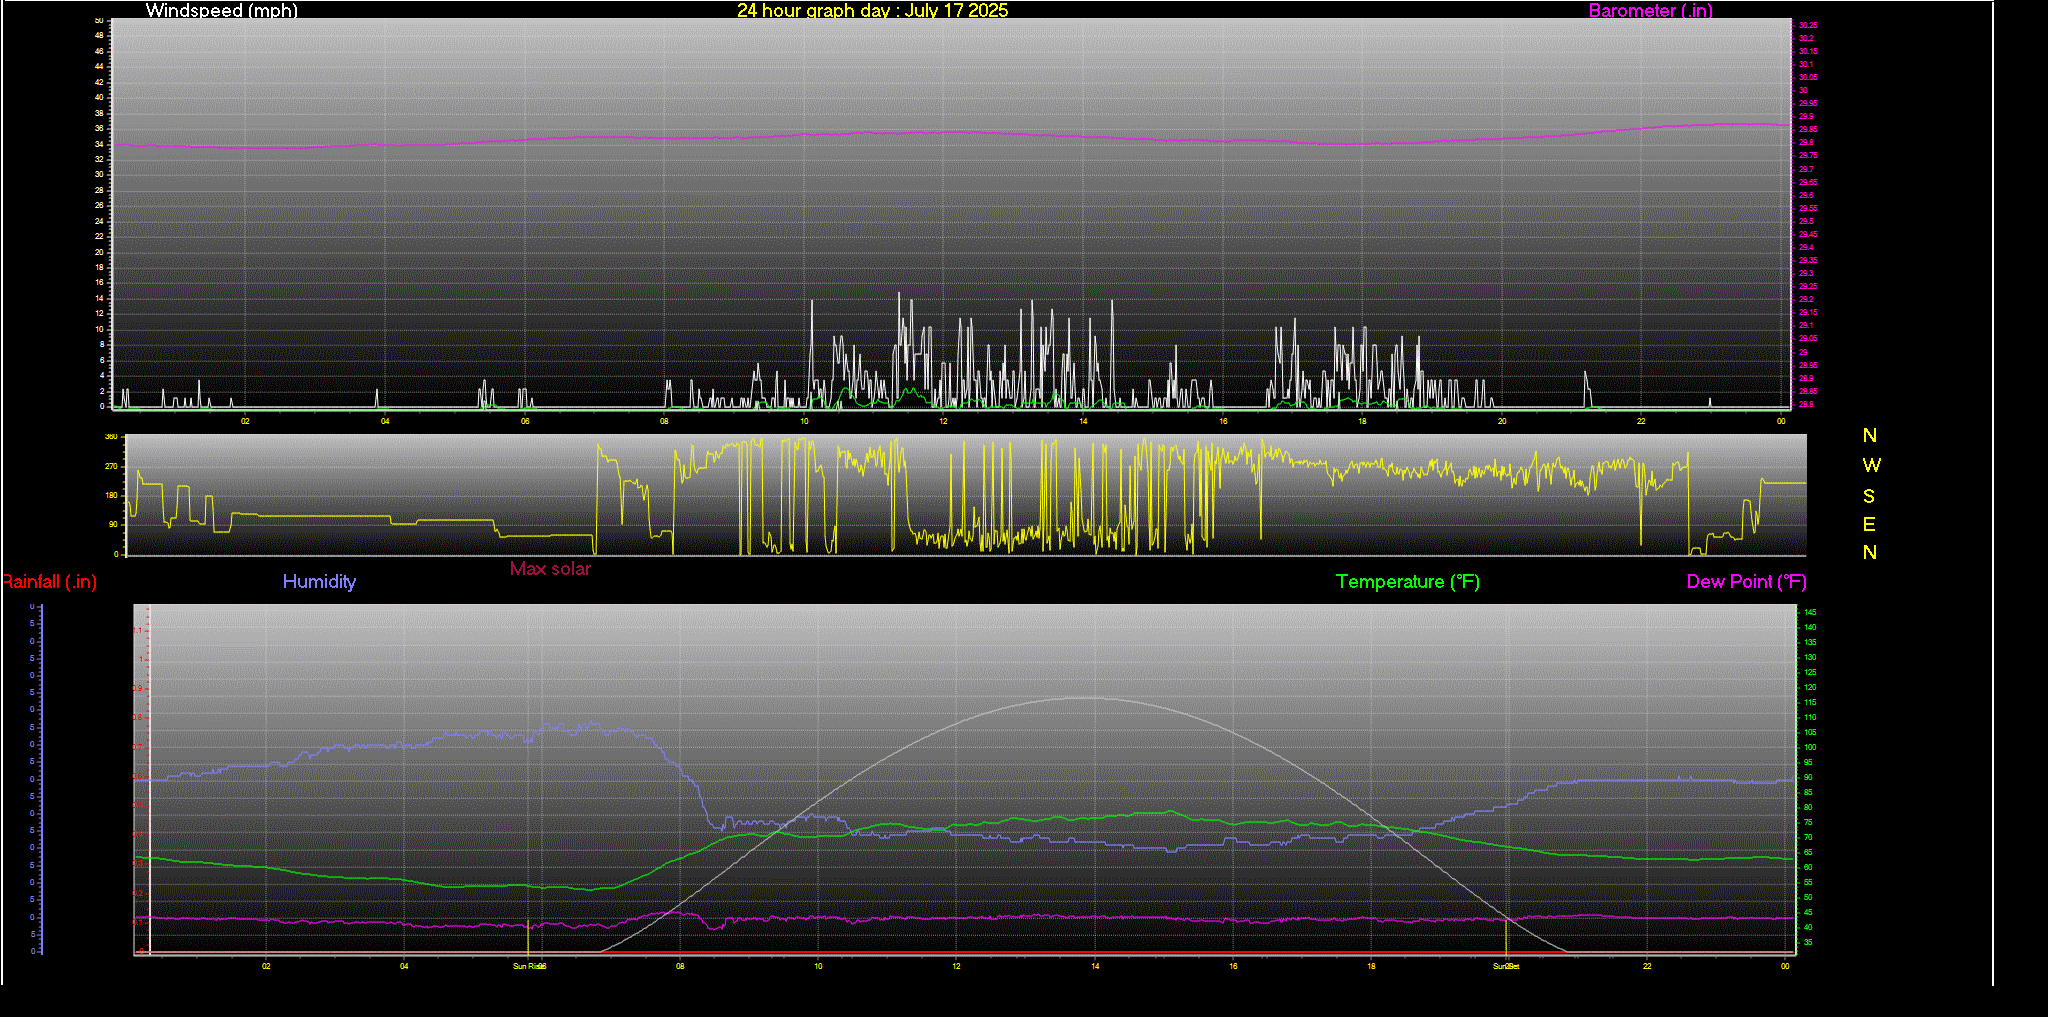The height and width of the screenshot is (1017, 2048).
Task: Click the 'Windspeed (mph)' graph title
Action: pyautogui.click(x=221, y=11)
